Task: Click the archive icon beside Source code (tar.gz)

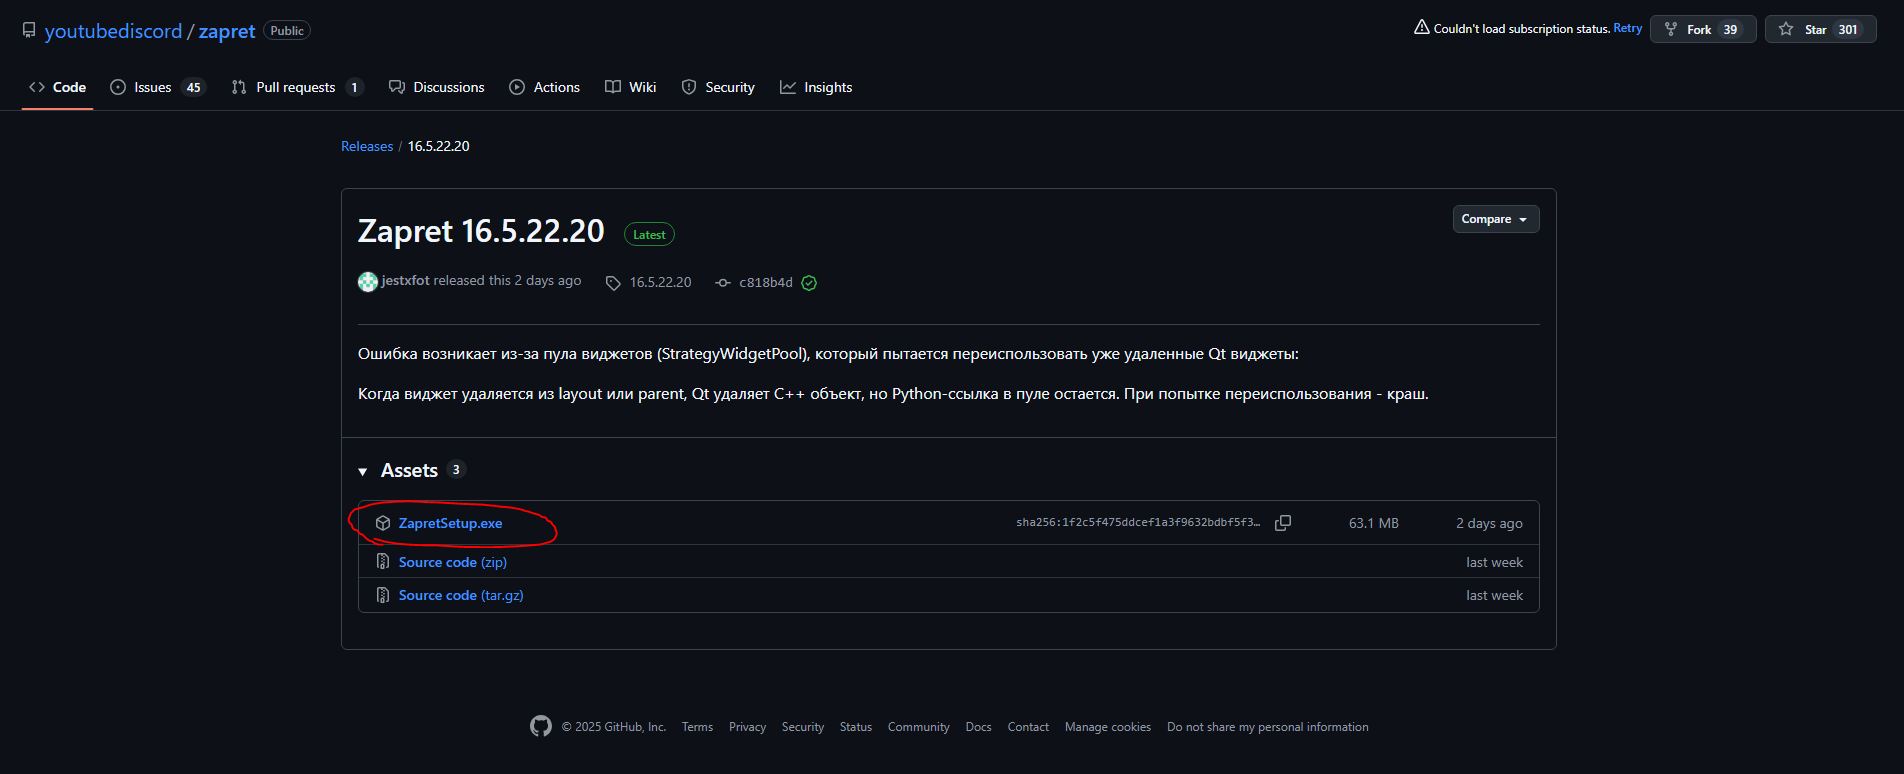Action: tap(382, 595)
